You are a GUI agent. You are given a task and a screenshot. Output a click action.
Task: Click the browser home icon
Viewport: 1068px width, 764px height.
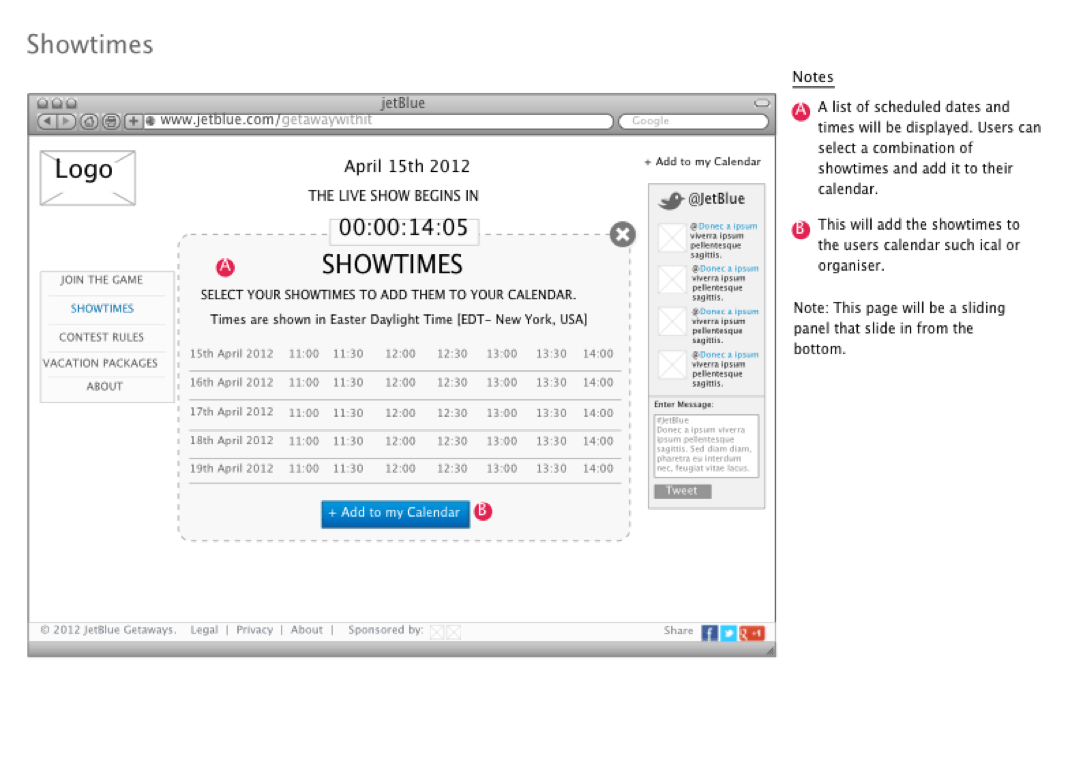pos(89,121)
